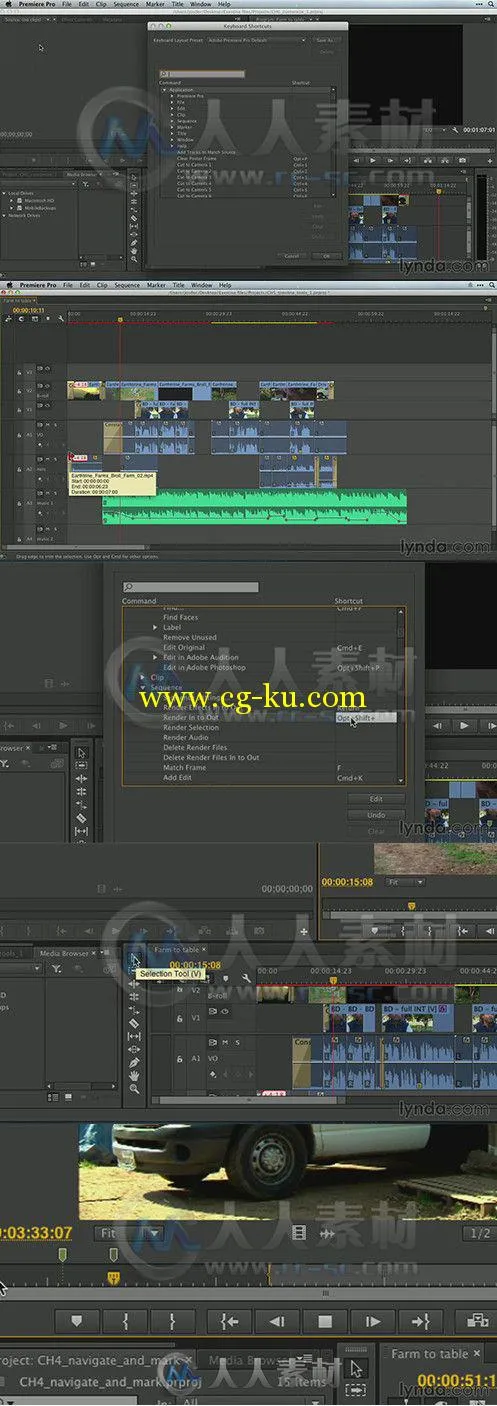Screen dimensions: 497x1406
Task: Select the Add Edit command row
Action: (260, 777)
